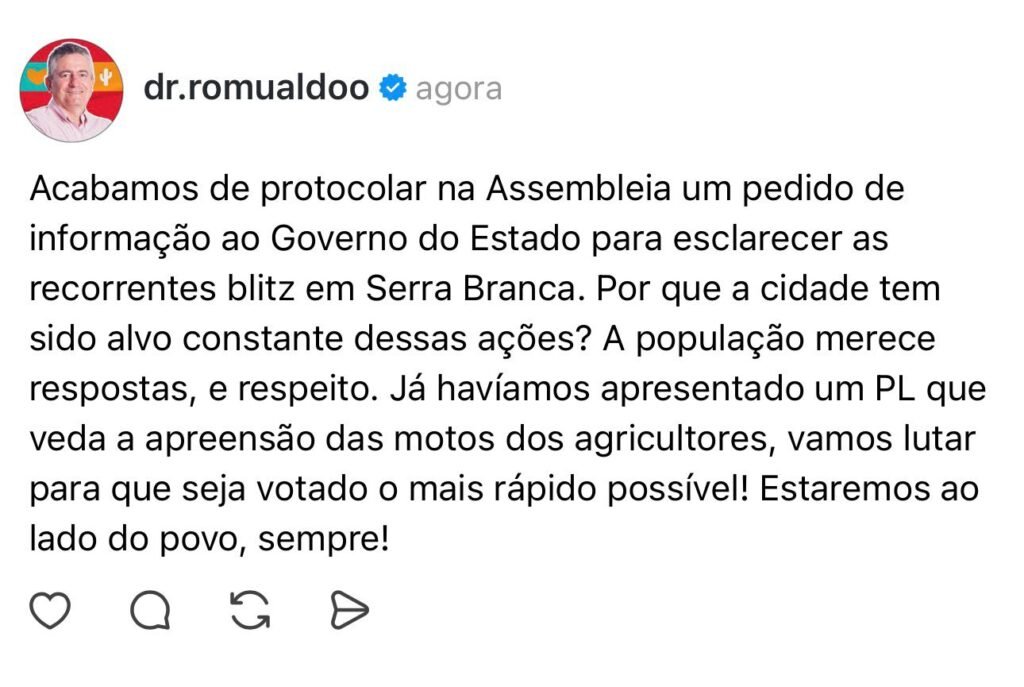Repost using the circular arrows icon
Image resolution: width=1024 pixels, height=687 pixels.
[250, 611]
